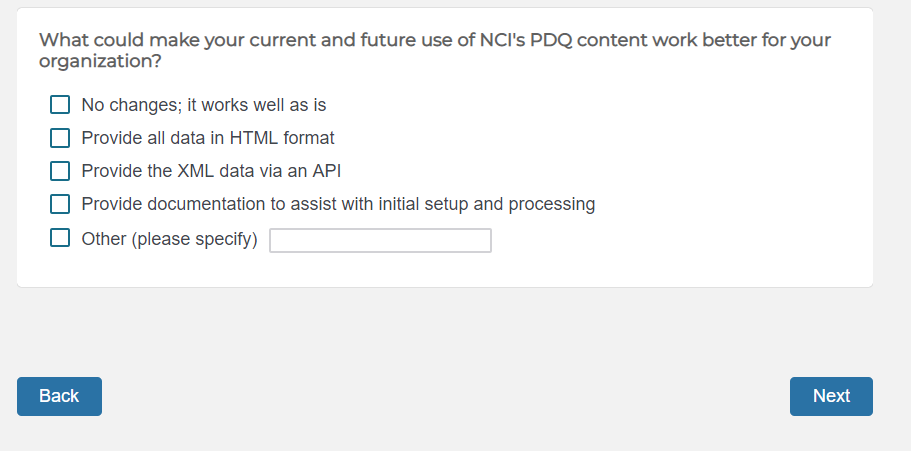Click the "No changes; it works well as is" label text
911x451 pixels.
tap(204, 105)
